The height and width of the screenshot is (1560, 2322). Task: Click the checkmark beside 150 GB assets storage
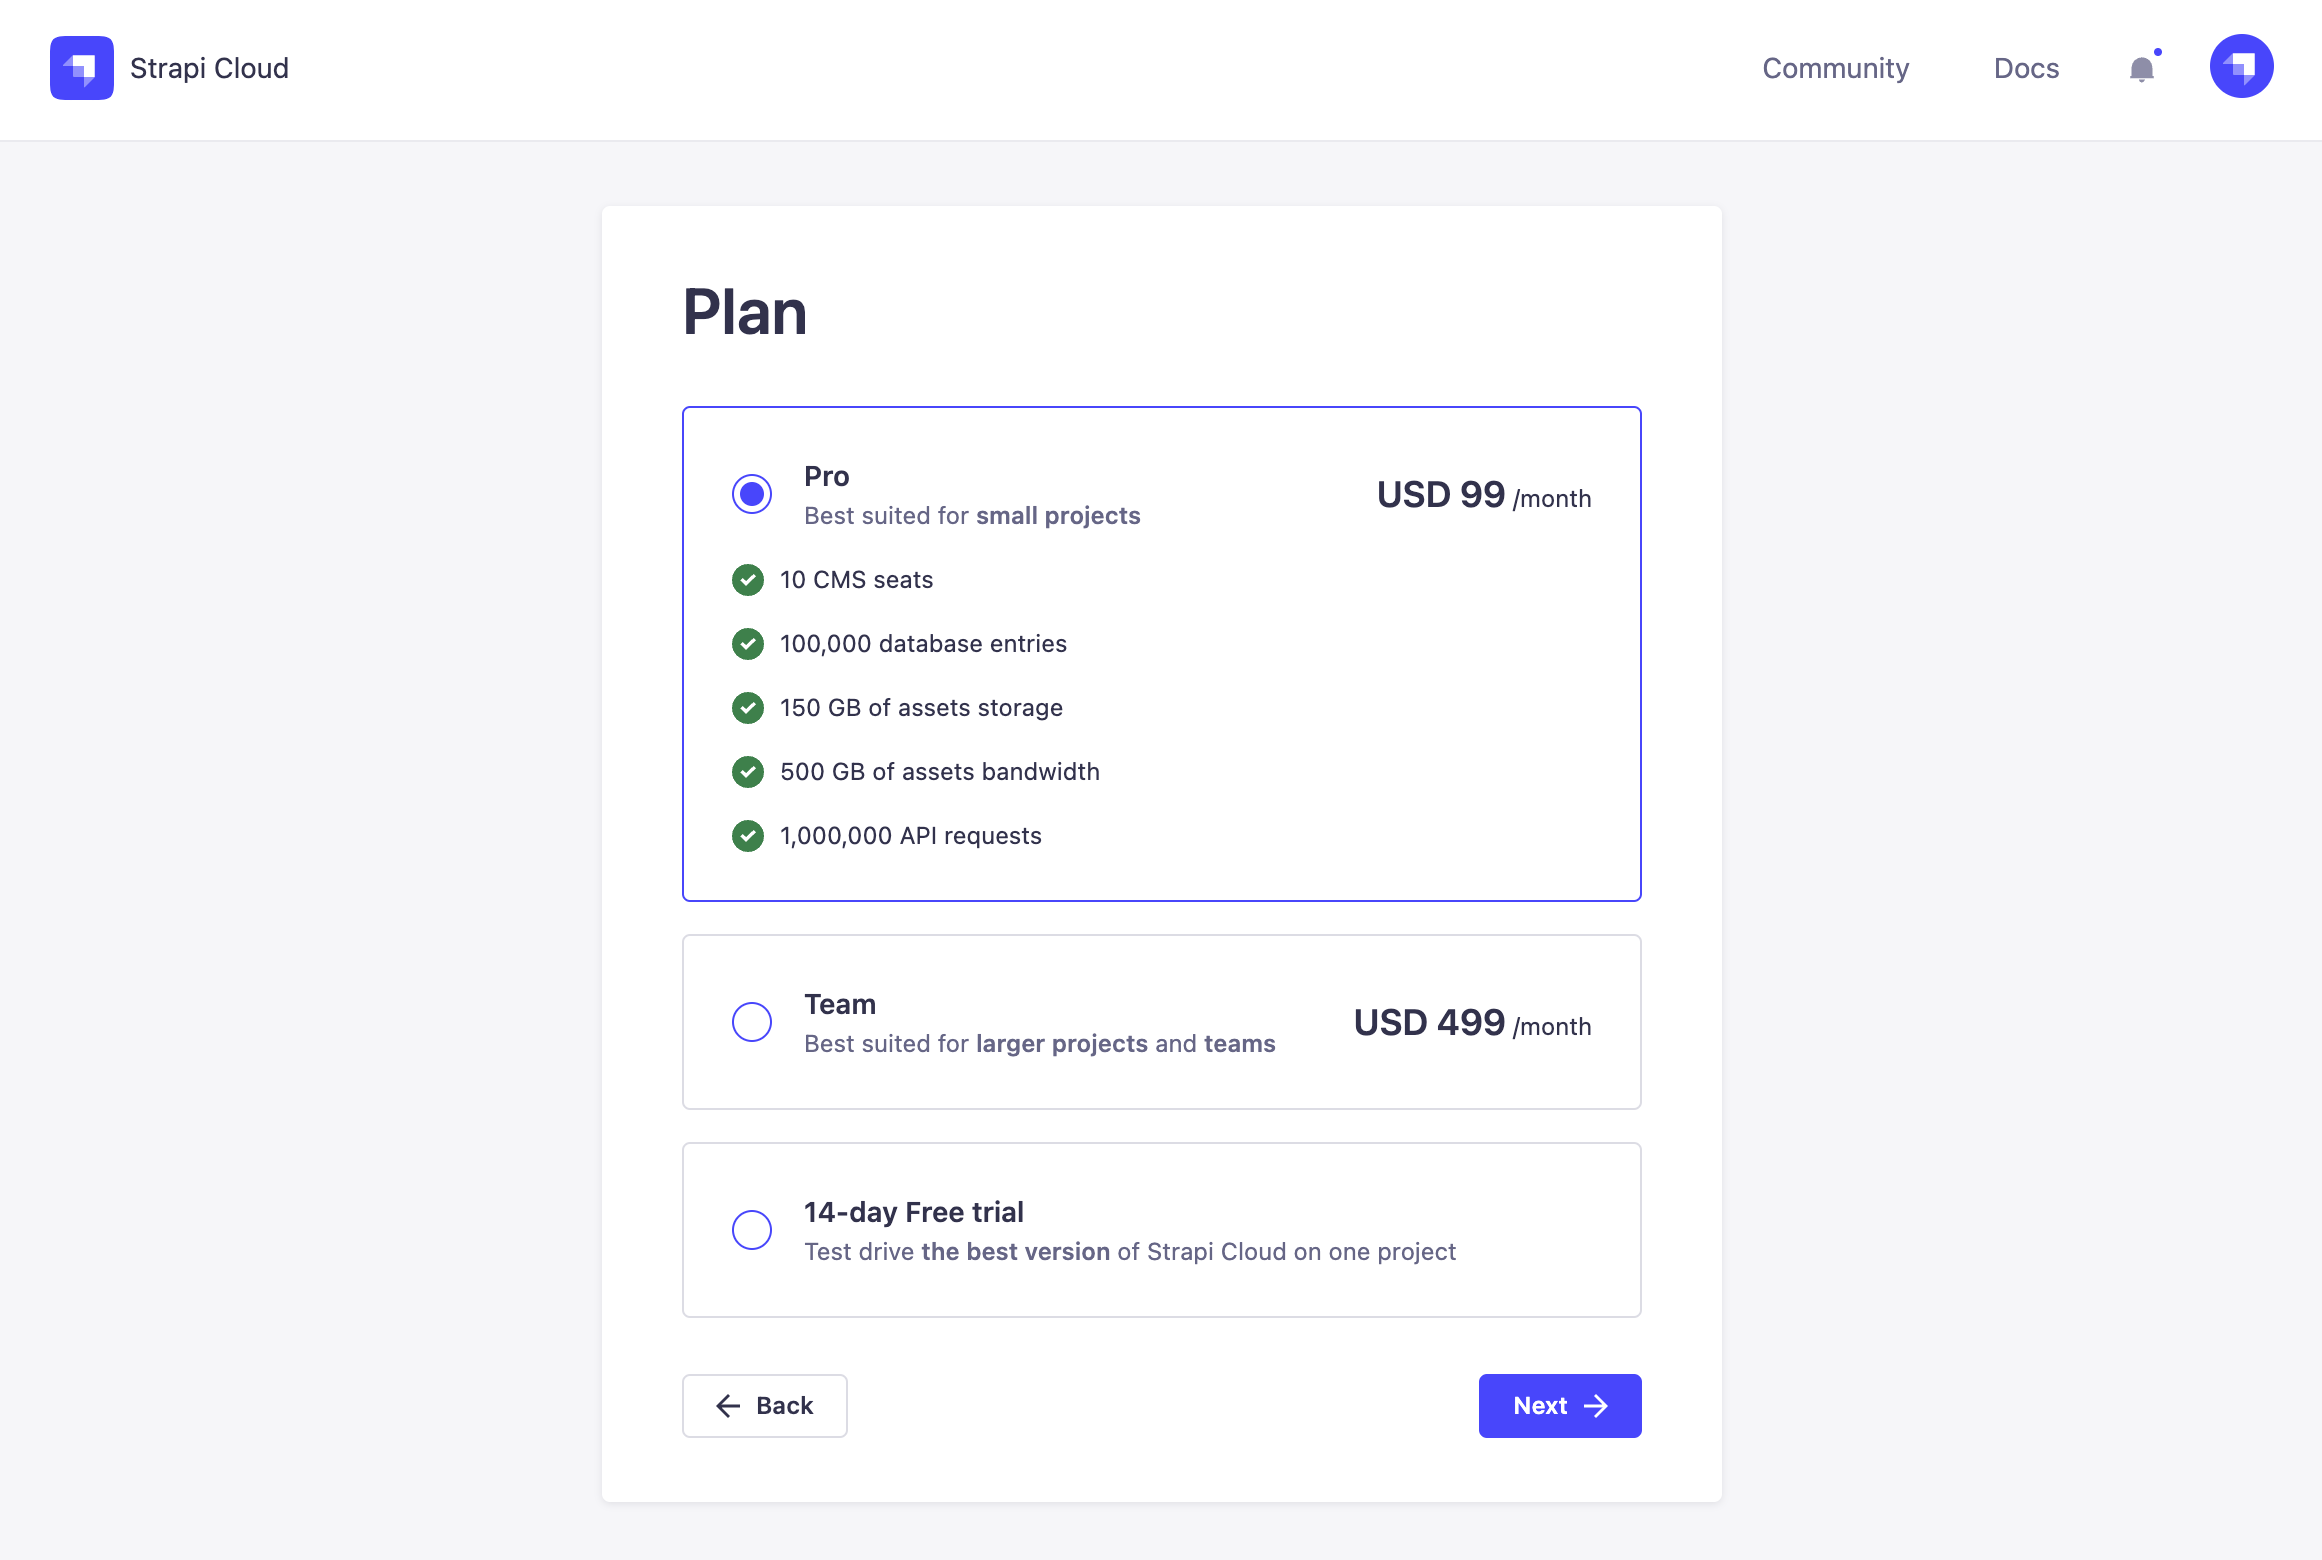coord(748,708)
